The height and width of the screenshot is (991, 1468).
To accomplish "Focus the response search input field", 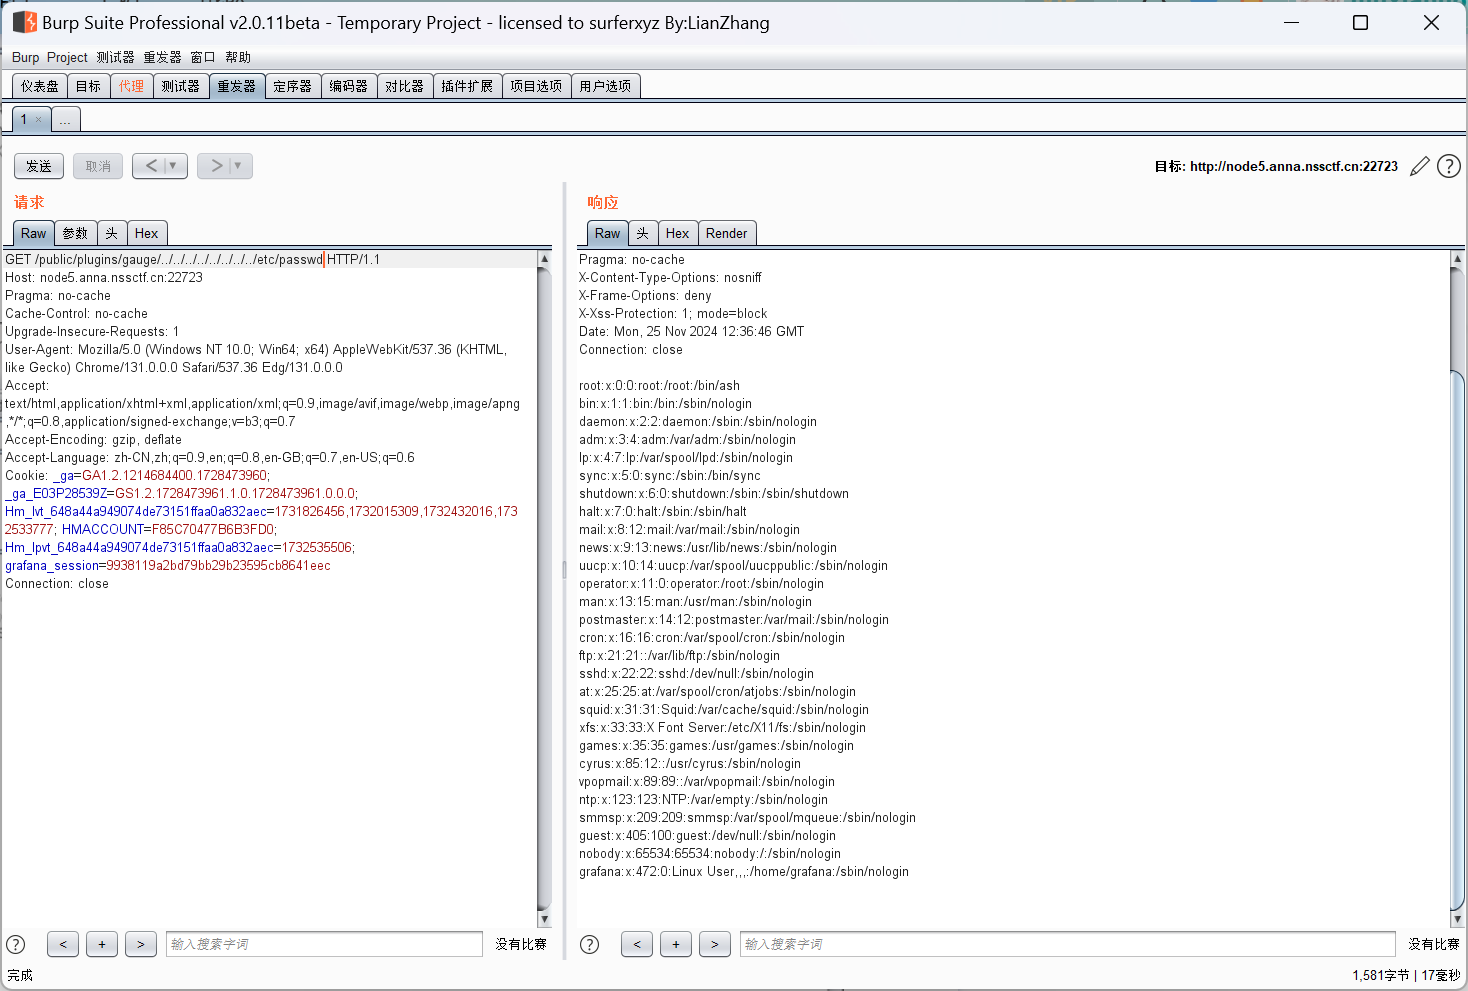I will click(1068, 944).
